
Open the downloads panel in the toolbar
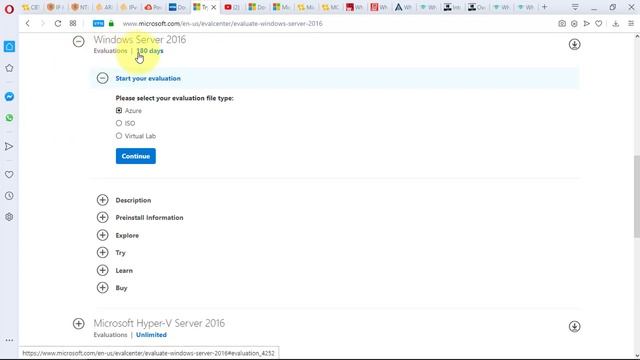[x=616, y=24]
